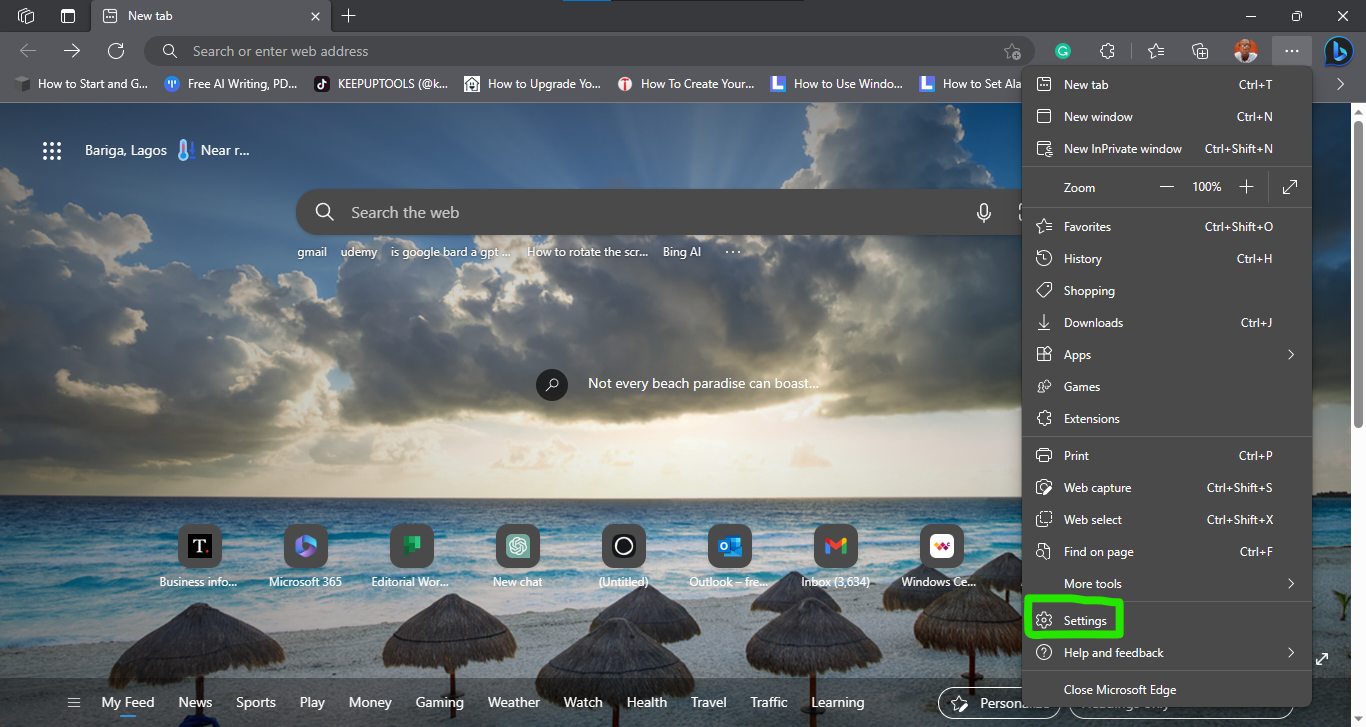Refresh the page with reload icon
Screen dimensions: 1366x727
coord(116,51)
